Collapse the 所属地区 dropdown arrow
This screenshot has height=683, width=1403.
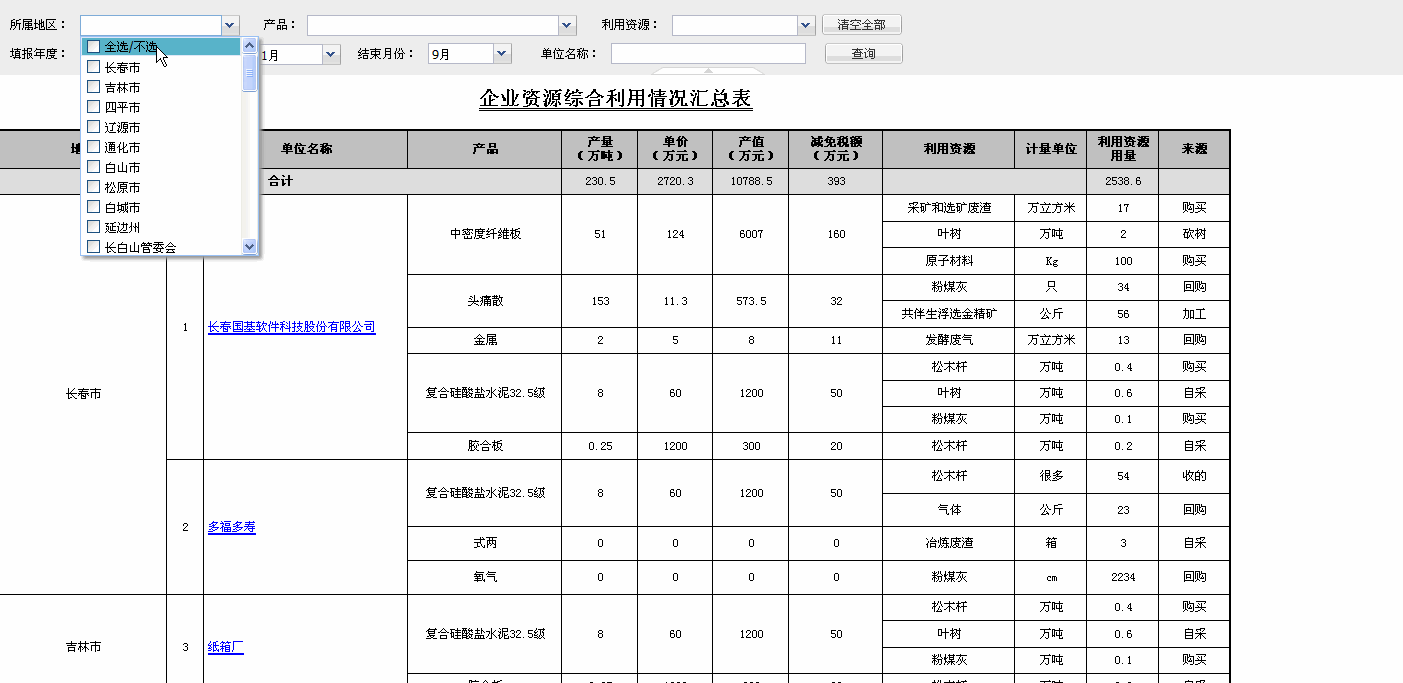(x=231, y=25)
